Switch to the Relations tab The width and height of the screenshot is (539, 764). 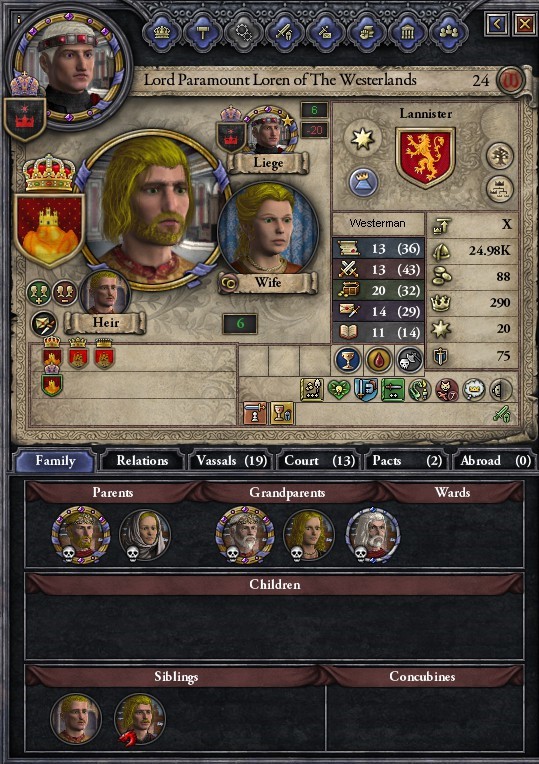coord(142,461)
